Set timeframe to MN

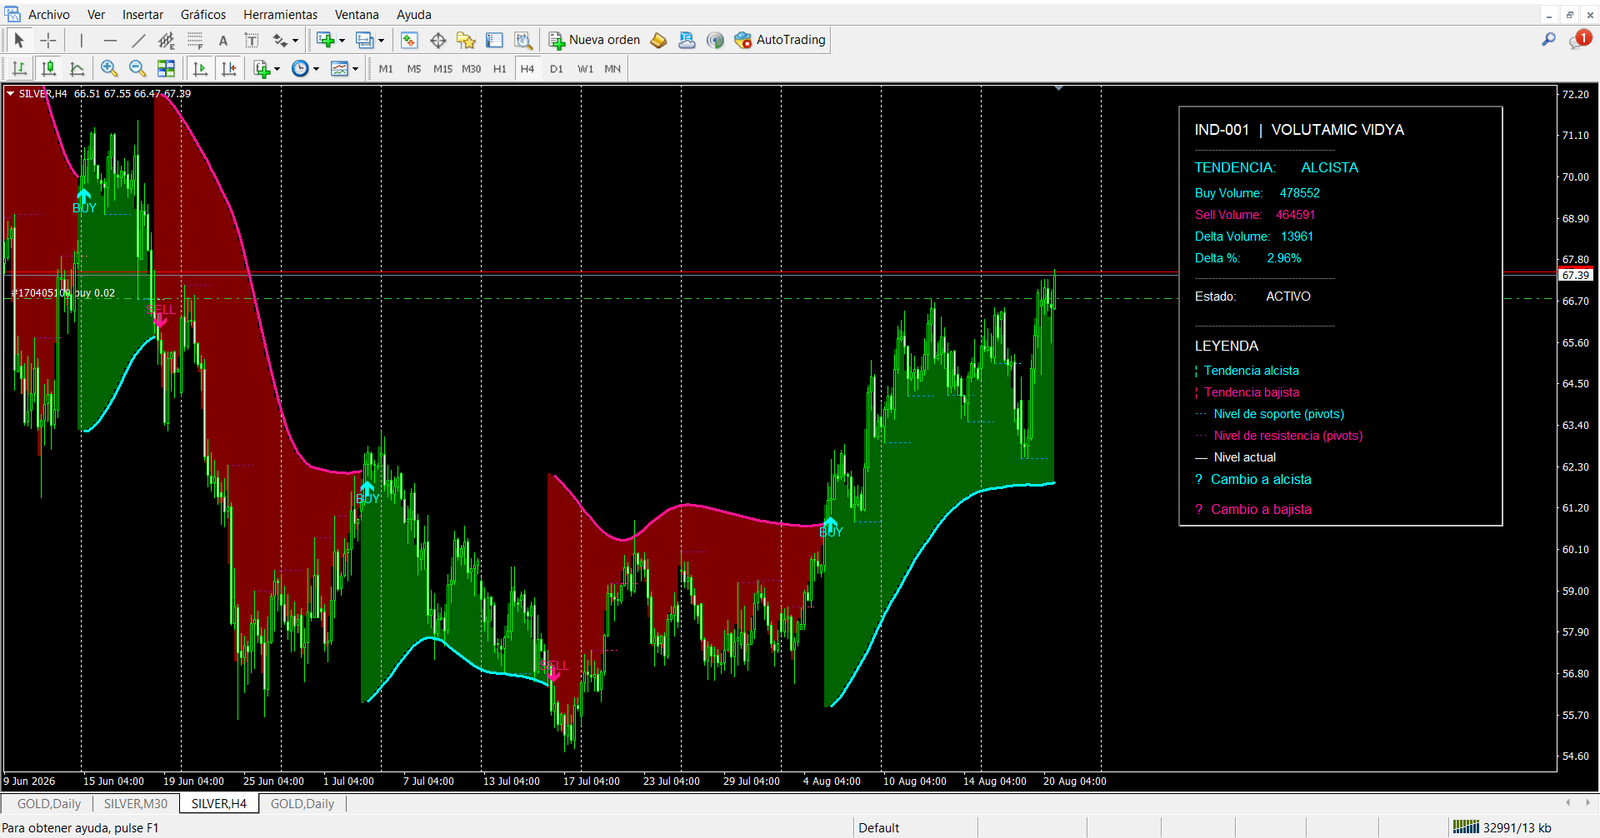613,69
